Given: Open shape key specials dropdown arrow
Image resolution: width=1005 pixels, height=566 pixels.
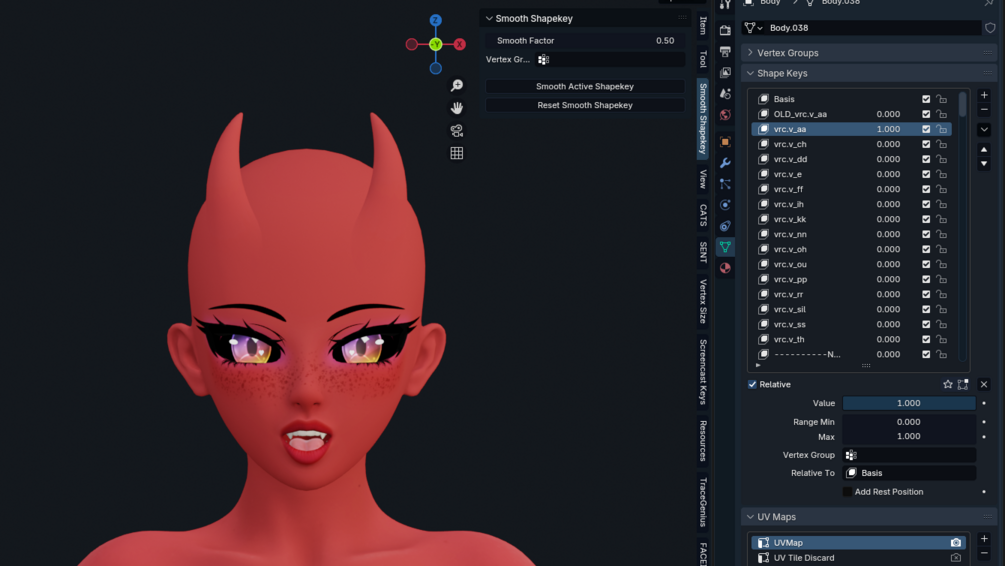Looking at the screenshot, I should (x=984, y=129).
